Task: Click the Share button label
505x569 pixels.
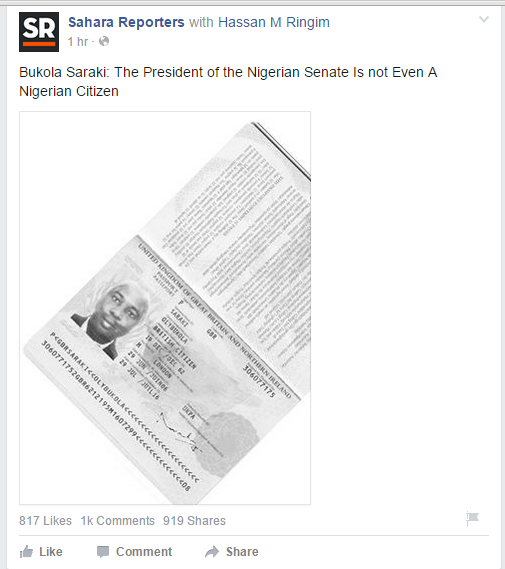Action: (242, 552)
